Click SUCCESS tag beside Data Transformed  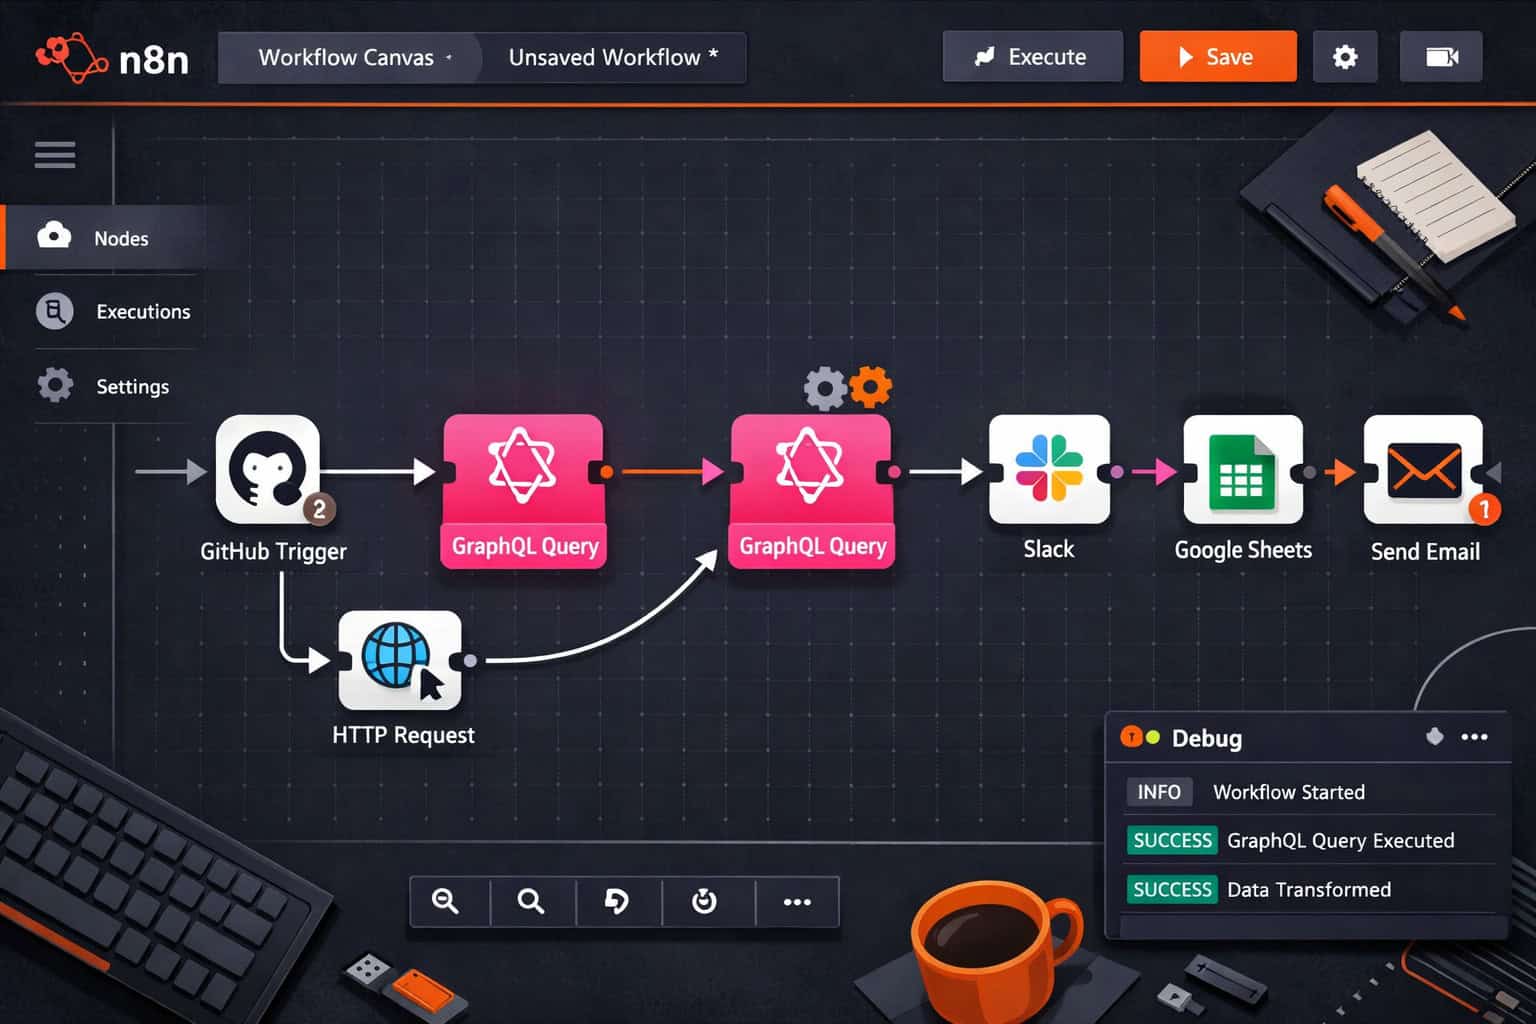coord(1172,889)
